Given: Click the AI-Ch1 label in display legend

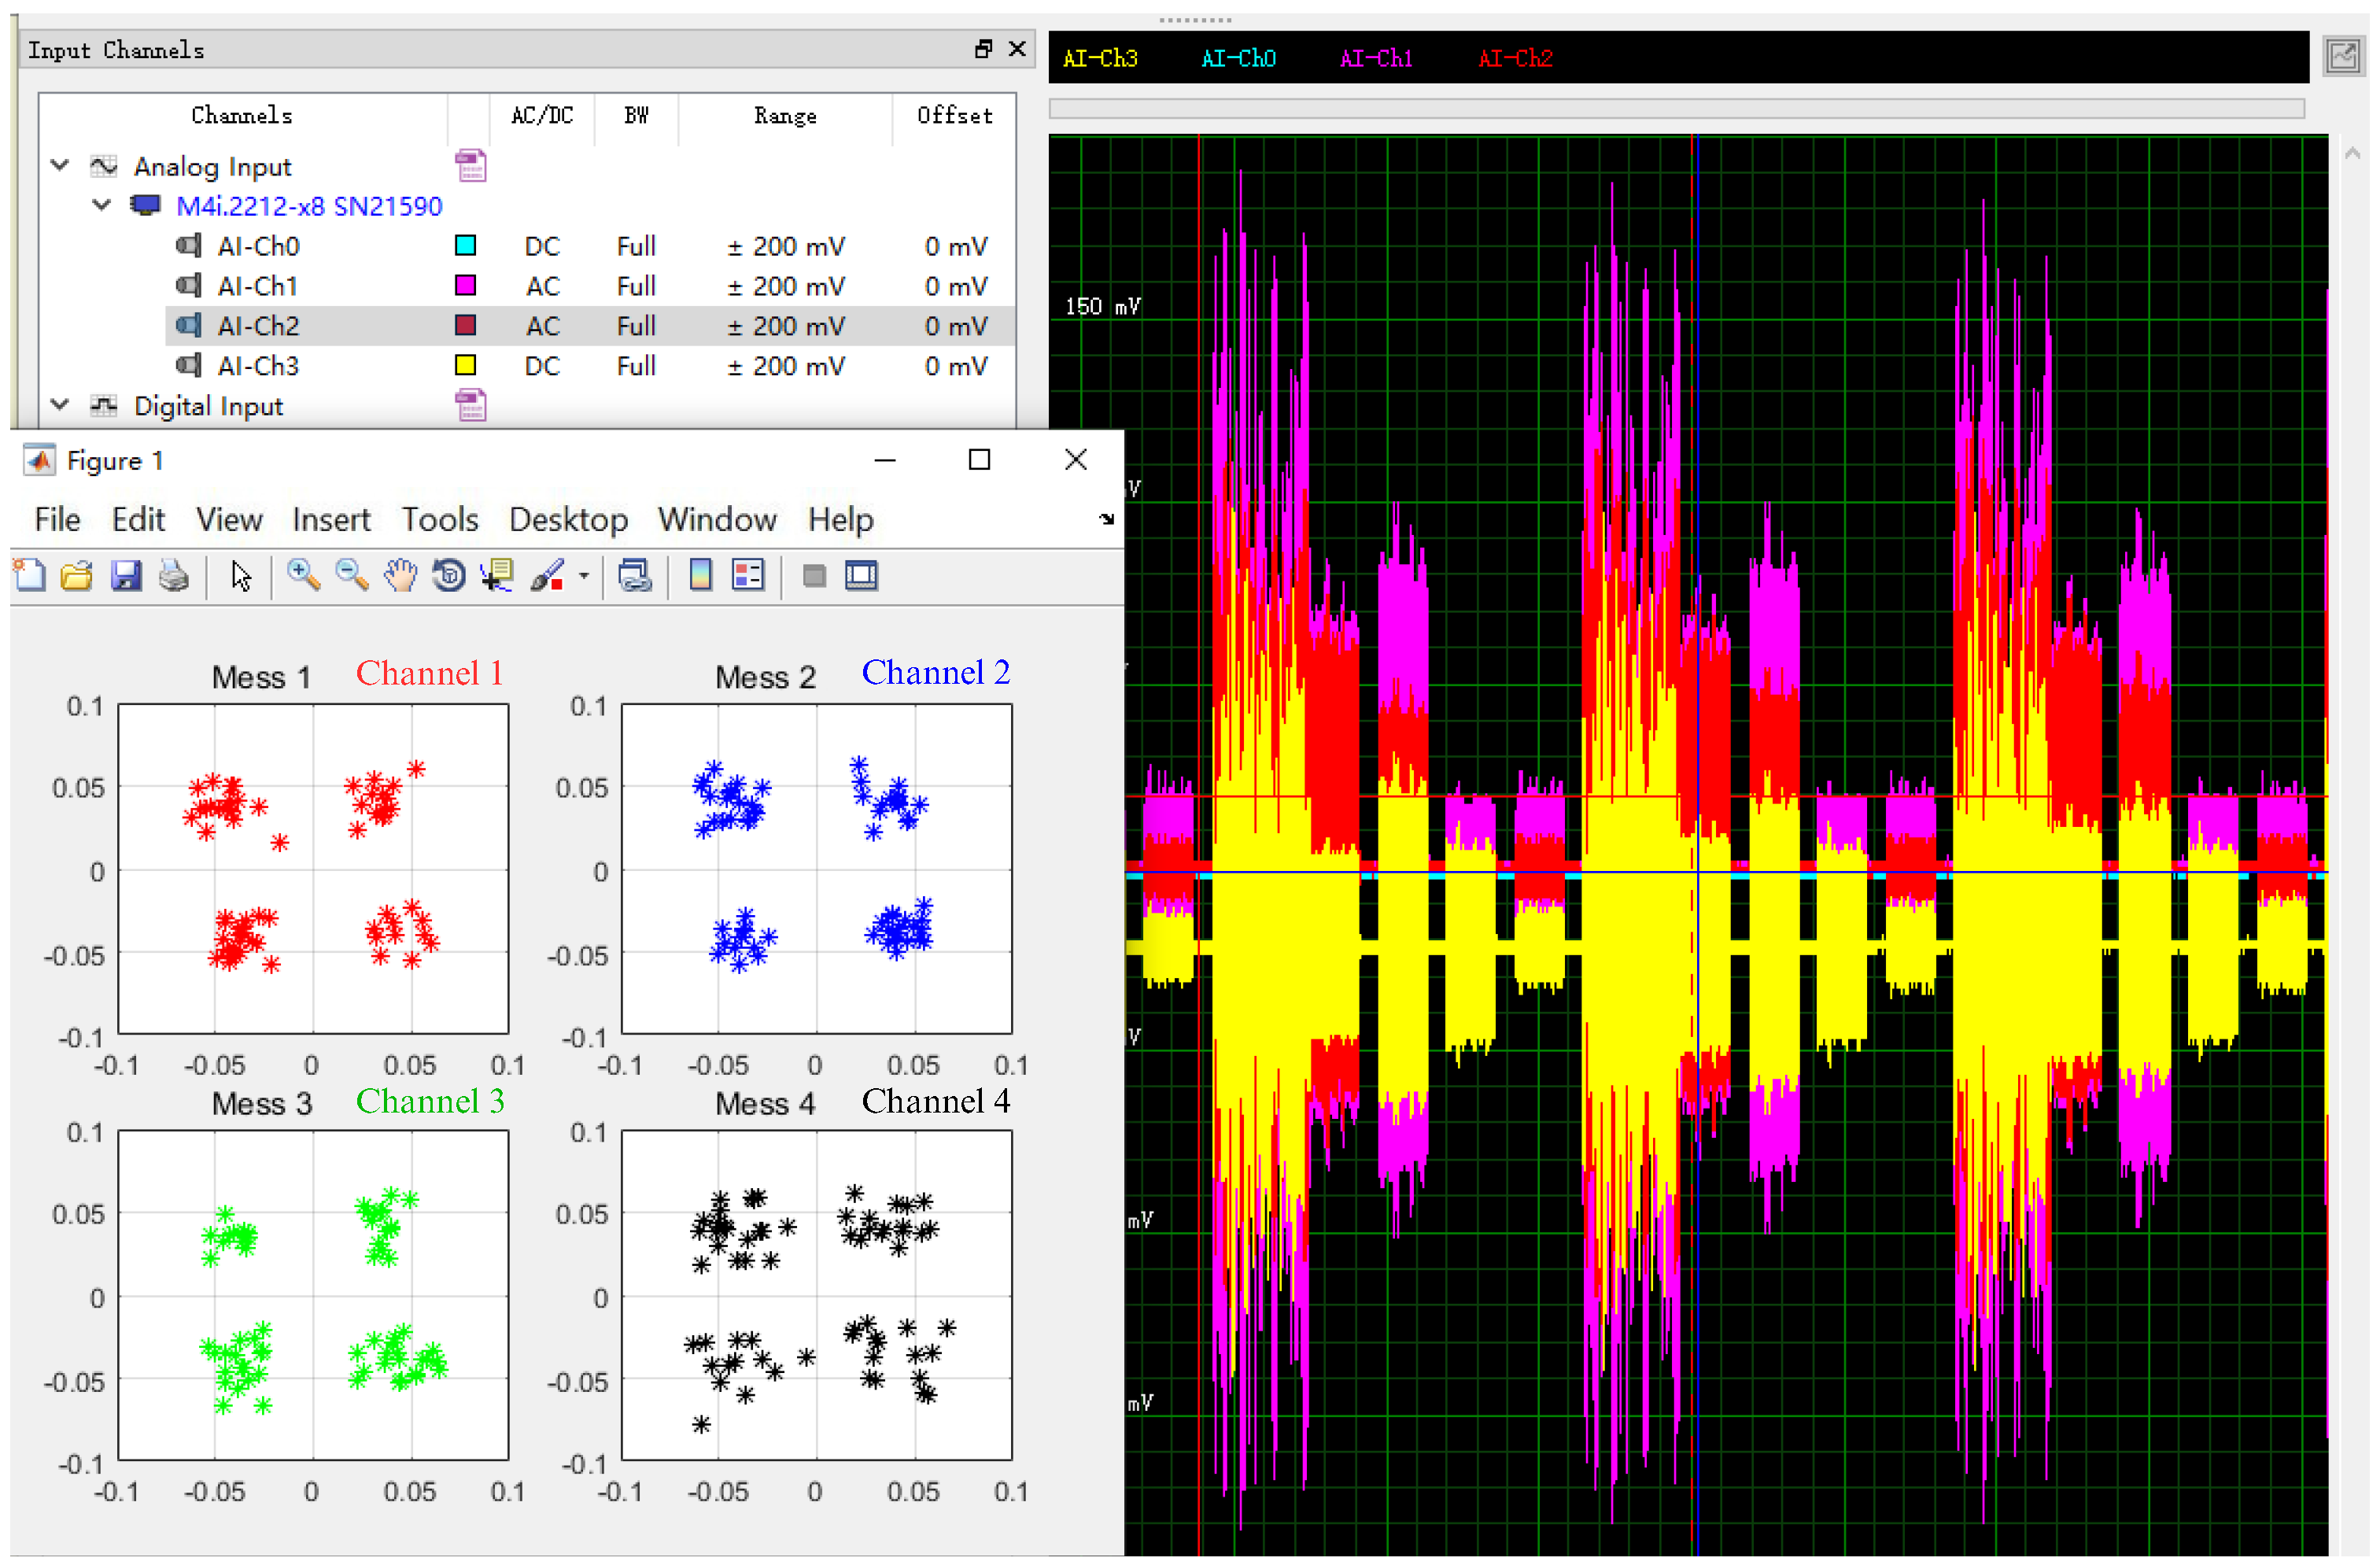Looking at the screenshot, I should point(1376,59).
